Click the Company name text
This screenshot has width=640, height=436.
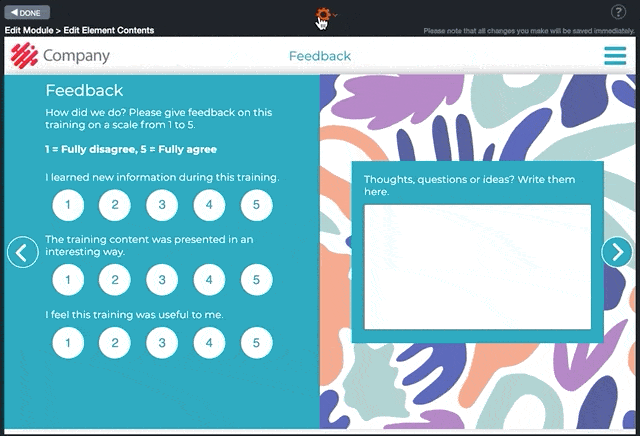(x=76, y=56)
